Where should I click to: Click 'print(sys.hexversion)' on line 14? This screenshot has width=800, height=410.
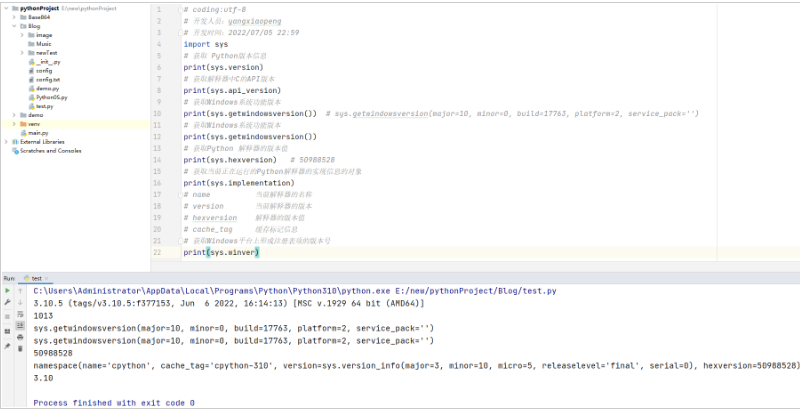[230, 160]
